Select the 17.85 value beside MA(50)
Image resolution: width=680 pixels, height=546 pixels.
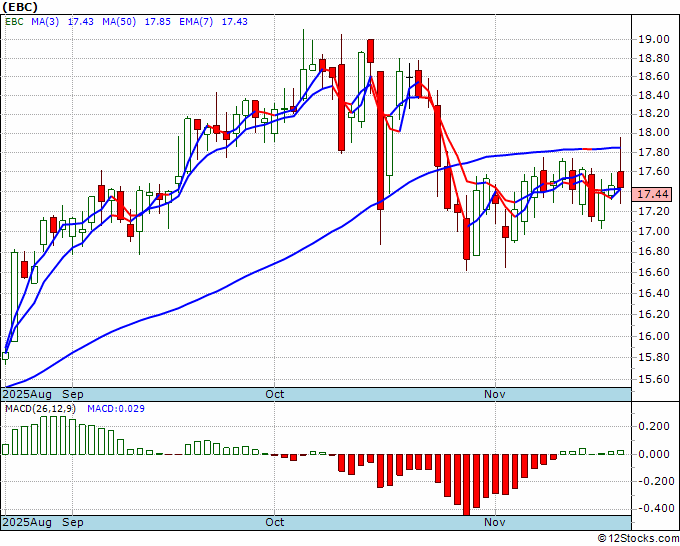point(157,22)
